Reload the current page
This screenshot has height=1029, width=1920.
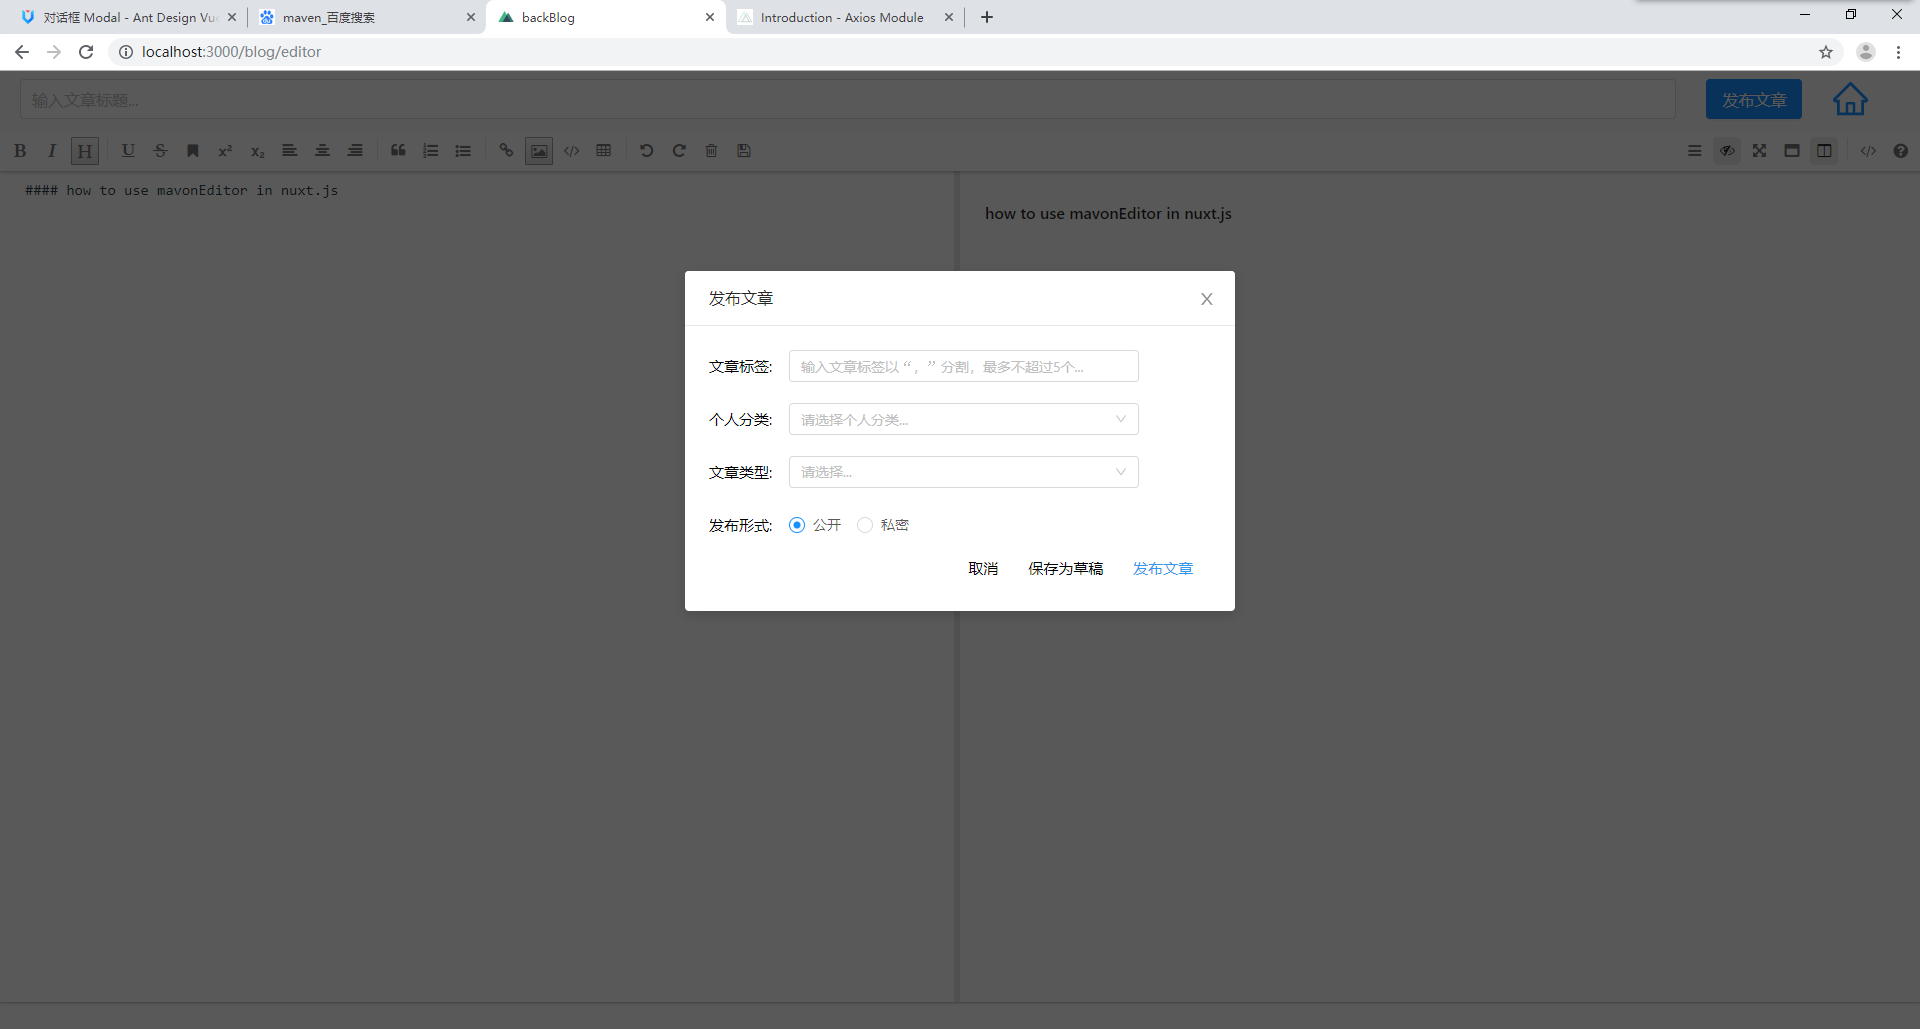87,52
